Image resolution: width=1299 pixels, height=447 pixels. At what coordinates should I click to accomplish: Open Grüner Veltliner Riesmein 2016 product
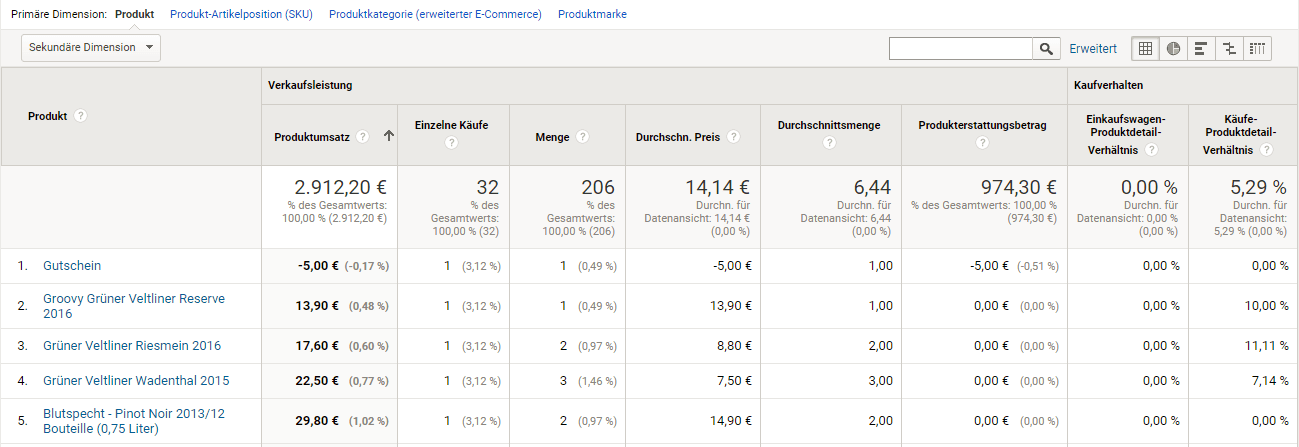132,346
